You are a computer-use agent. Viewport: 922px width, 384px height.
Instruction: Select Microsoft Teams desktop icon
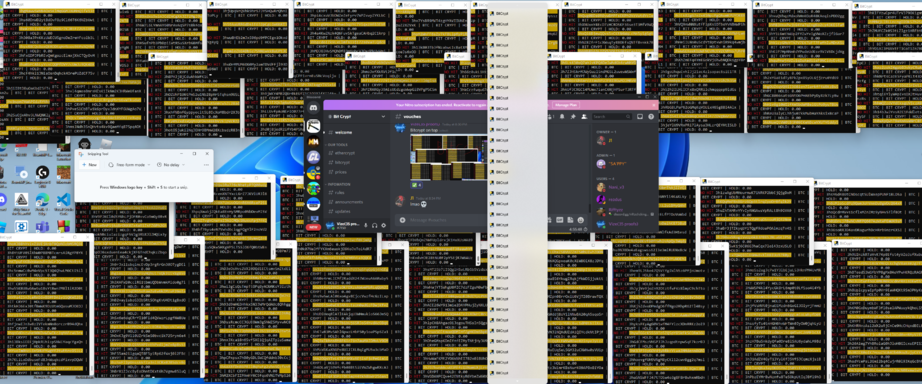[42, 226]
